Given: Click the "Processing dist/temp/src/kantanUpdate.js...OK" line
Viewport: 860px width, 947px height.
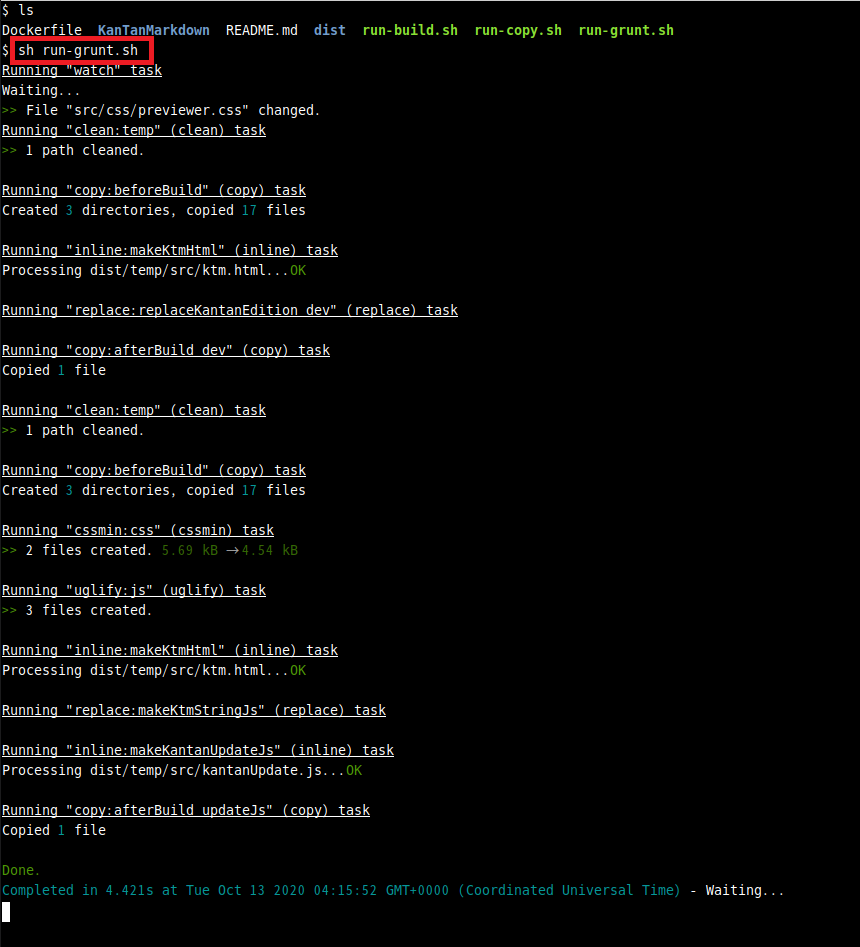Looking at the screenshot, I should click(x=182, y=770).
